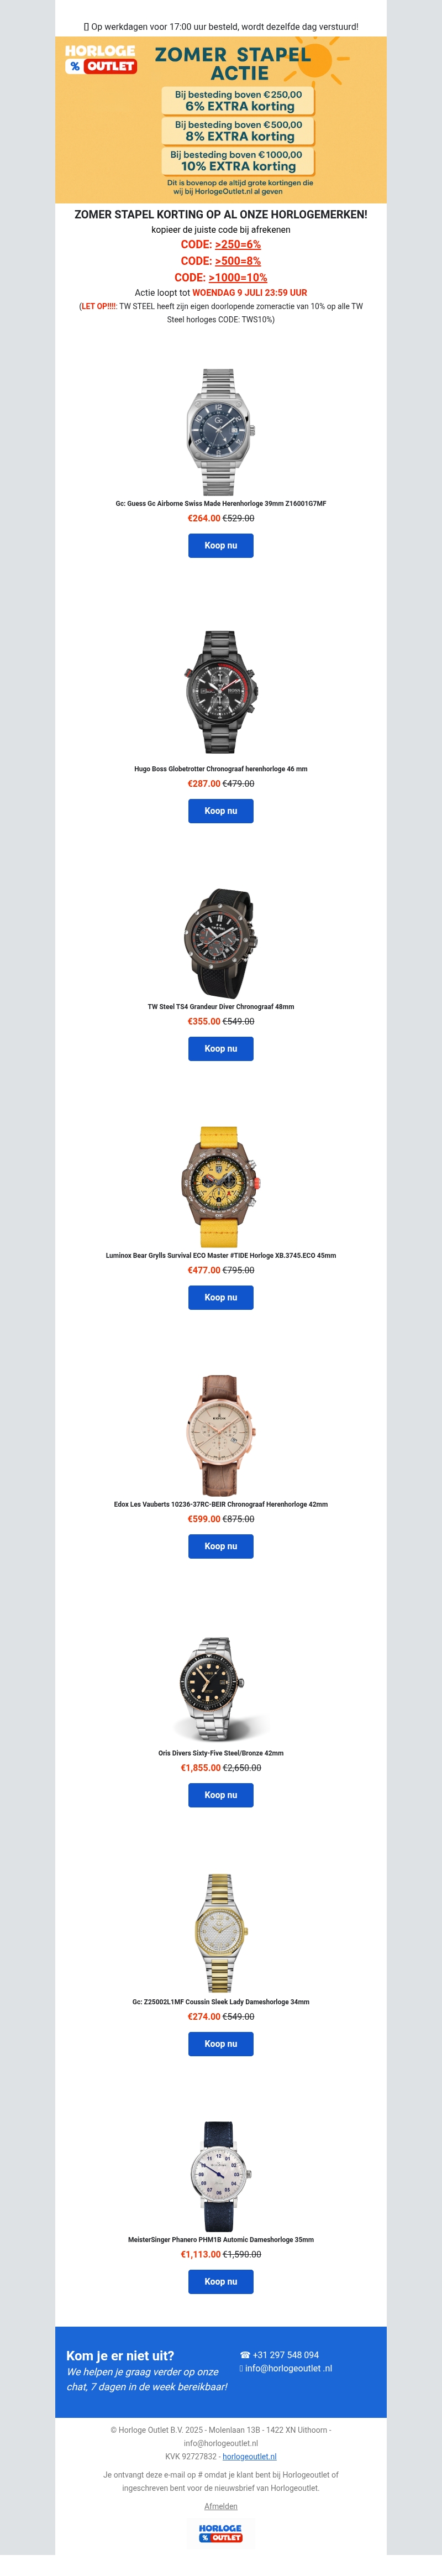Screen dimensions: 442x2576
Task: Select the yellow Luminox Bear Grylls watch image
Action: 221,1186
